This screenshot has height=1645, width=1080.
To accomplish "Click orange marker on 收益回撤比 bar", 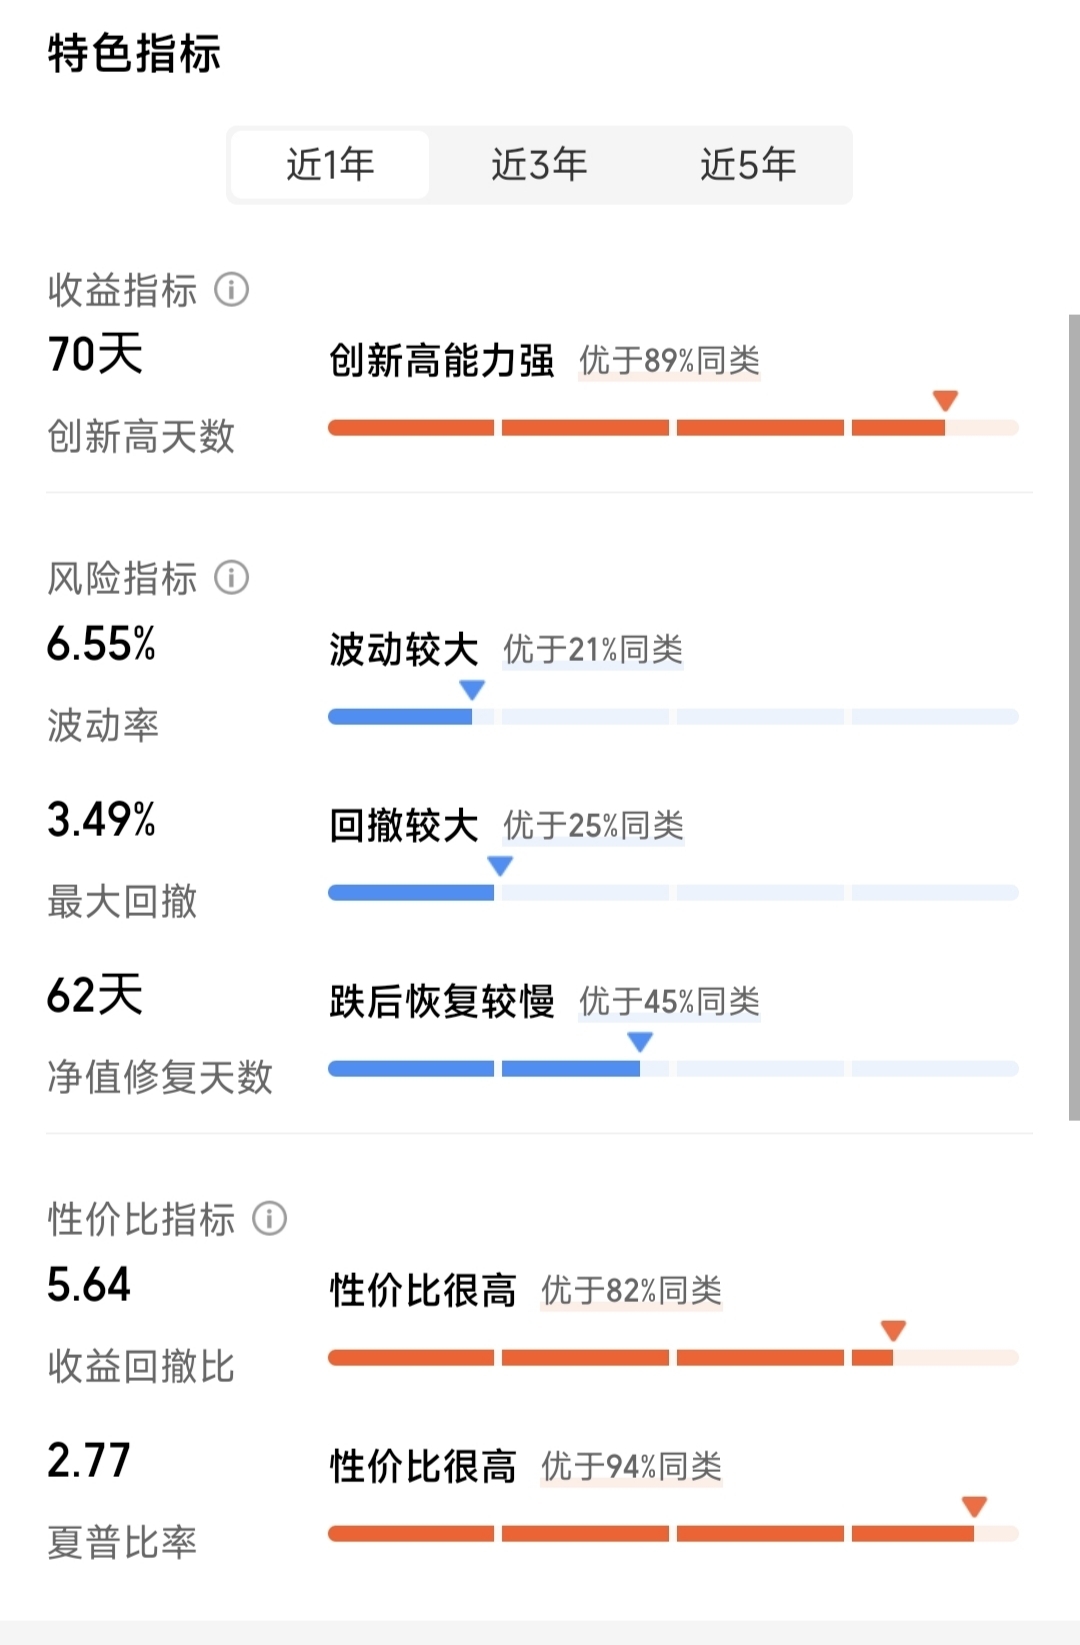I will pos(893,1330).
